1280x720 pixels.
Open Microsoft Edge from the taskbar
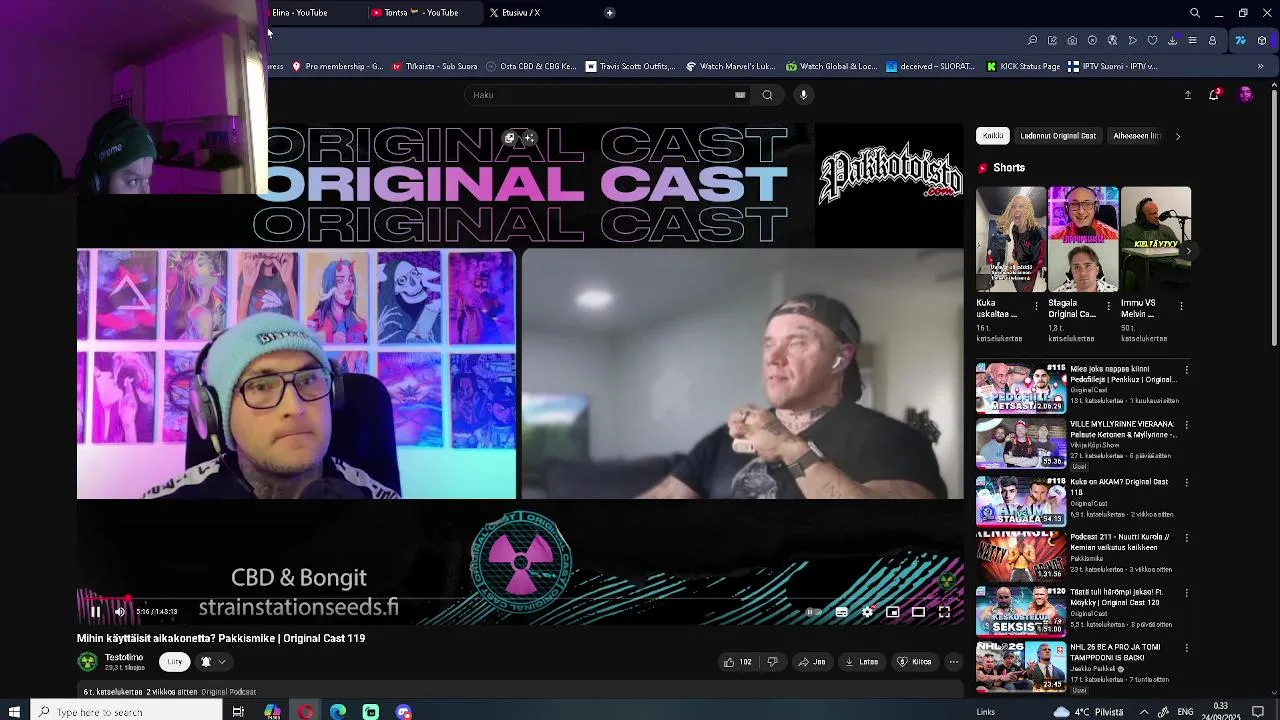point(338,712)
